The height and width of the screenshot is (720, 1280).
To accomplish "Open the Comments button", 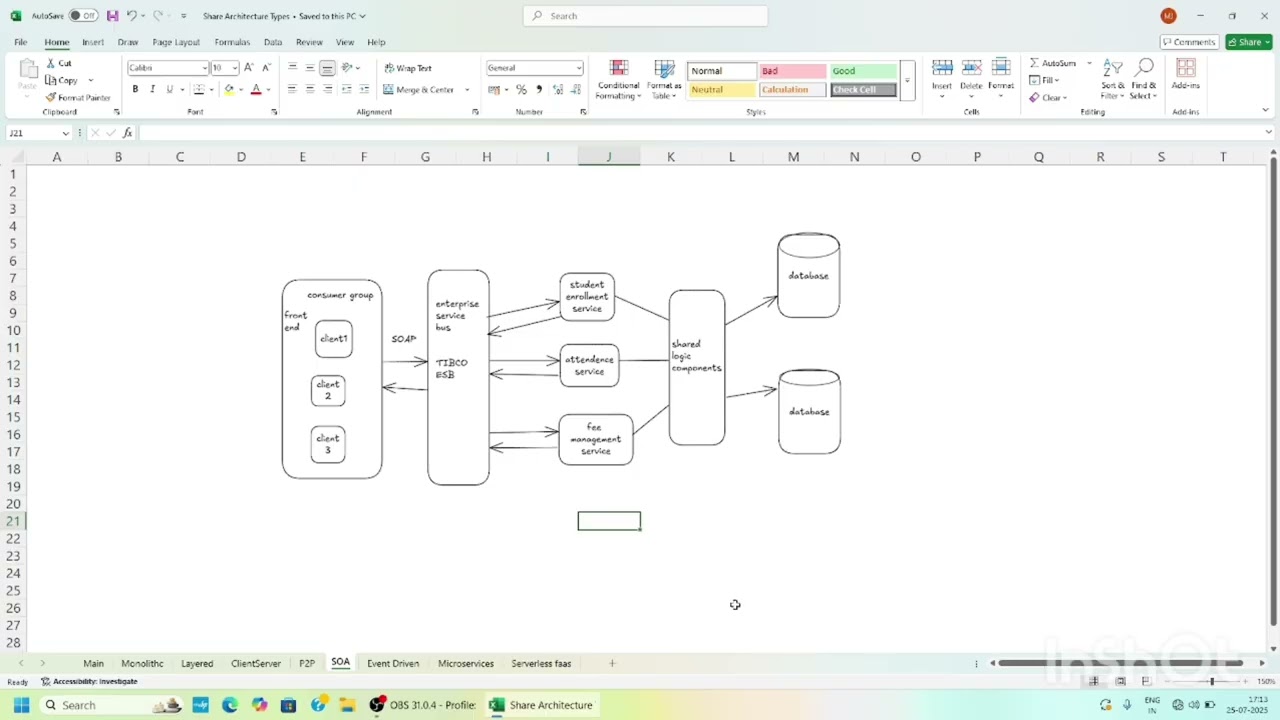I will [1189, 42].
